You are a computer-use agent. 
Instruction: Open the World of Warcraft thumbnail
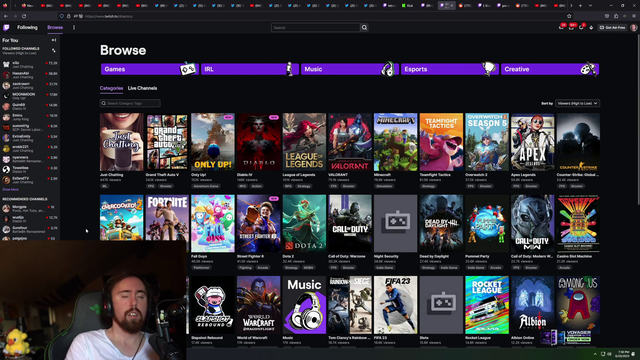pos(258,305)
